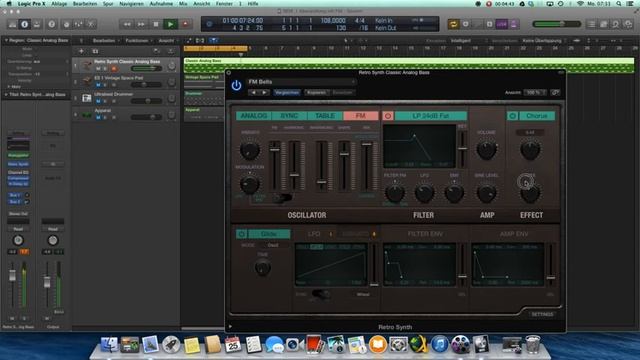Click the filter LFO knob
The height and width of the screenshot is (360, 640).
(424, 193)
